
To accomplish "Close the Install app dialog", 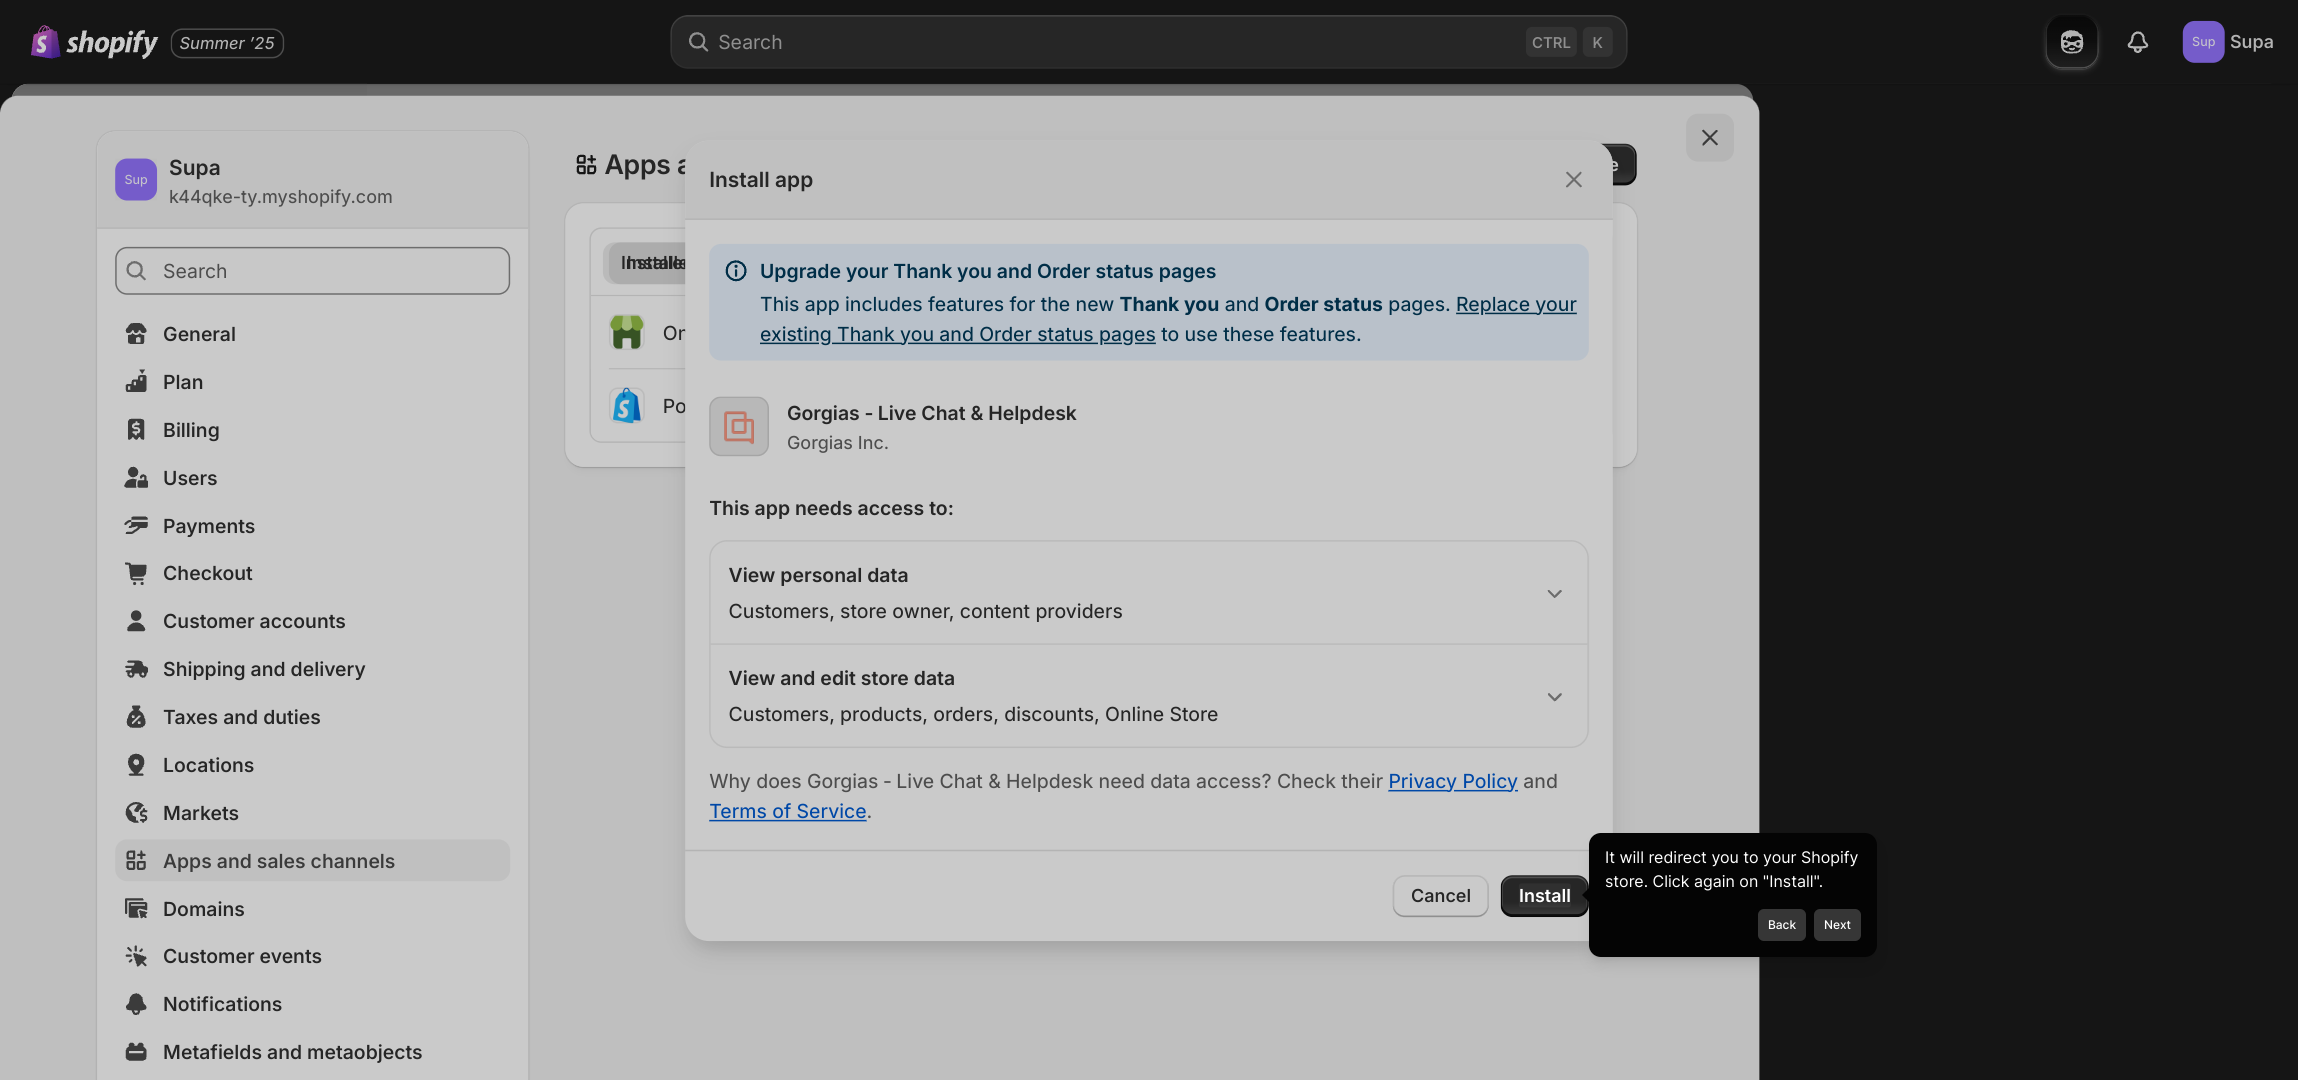I will click(1573, 180).
